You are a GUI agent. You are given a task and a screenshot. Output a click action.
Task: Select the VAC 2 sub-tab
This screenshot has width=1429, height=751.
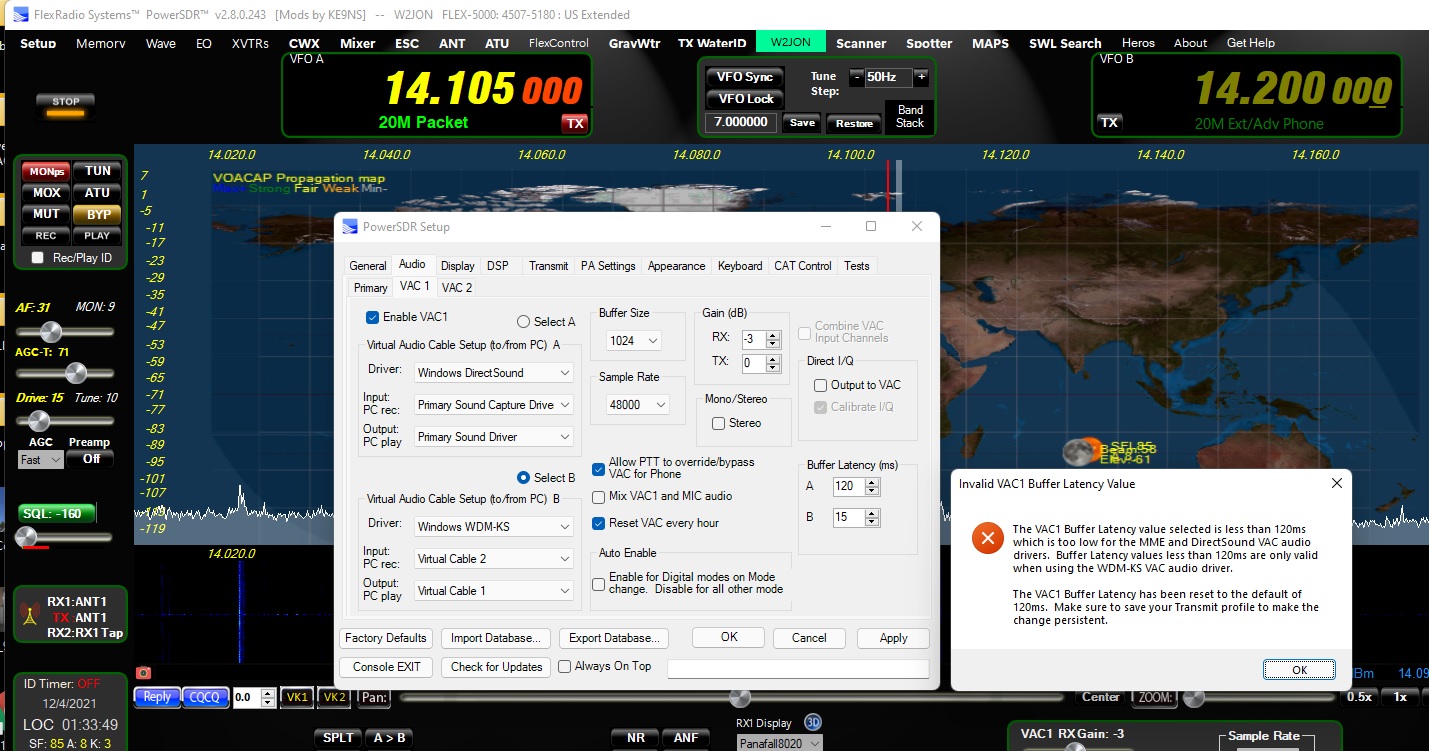(x=457, y=288)
